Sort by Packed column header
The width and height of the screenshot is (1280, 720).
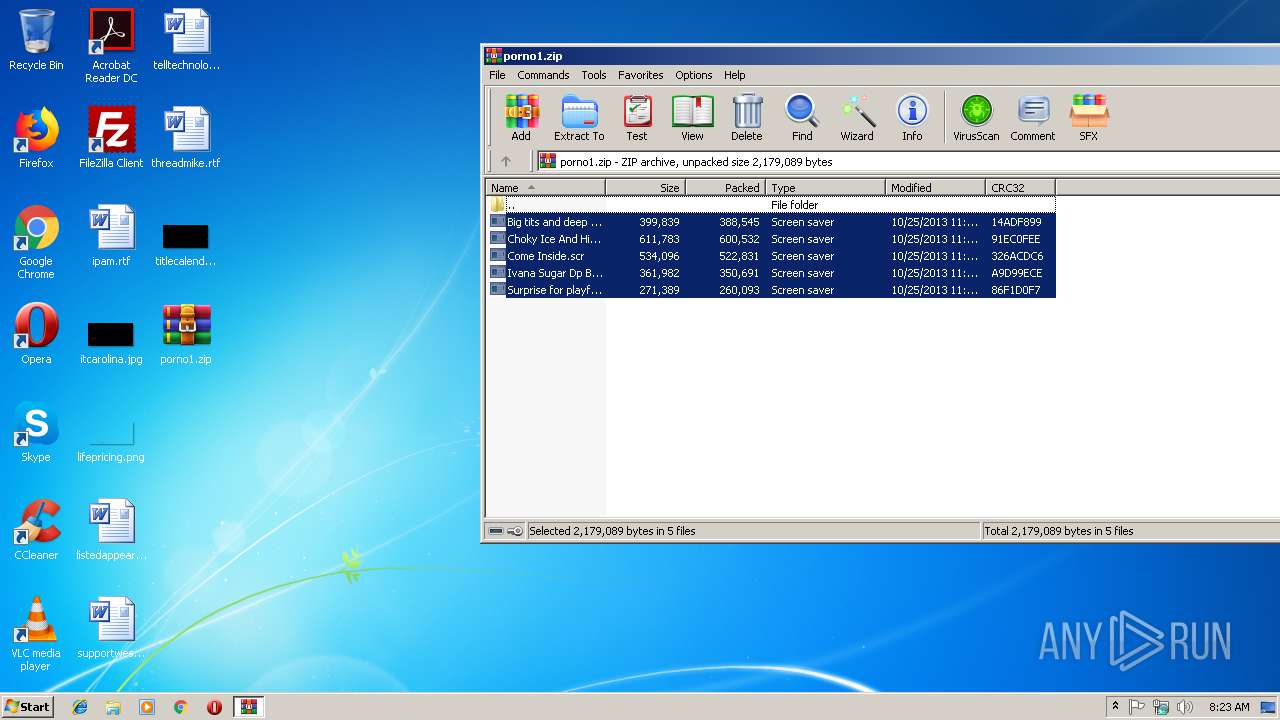(726, 188)
